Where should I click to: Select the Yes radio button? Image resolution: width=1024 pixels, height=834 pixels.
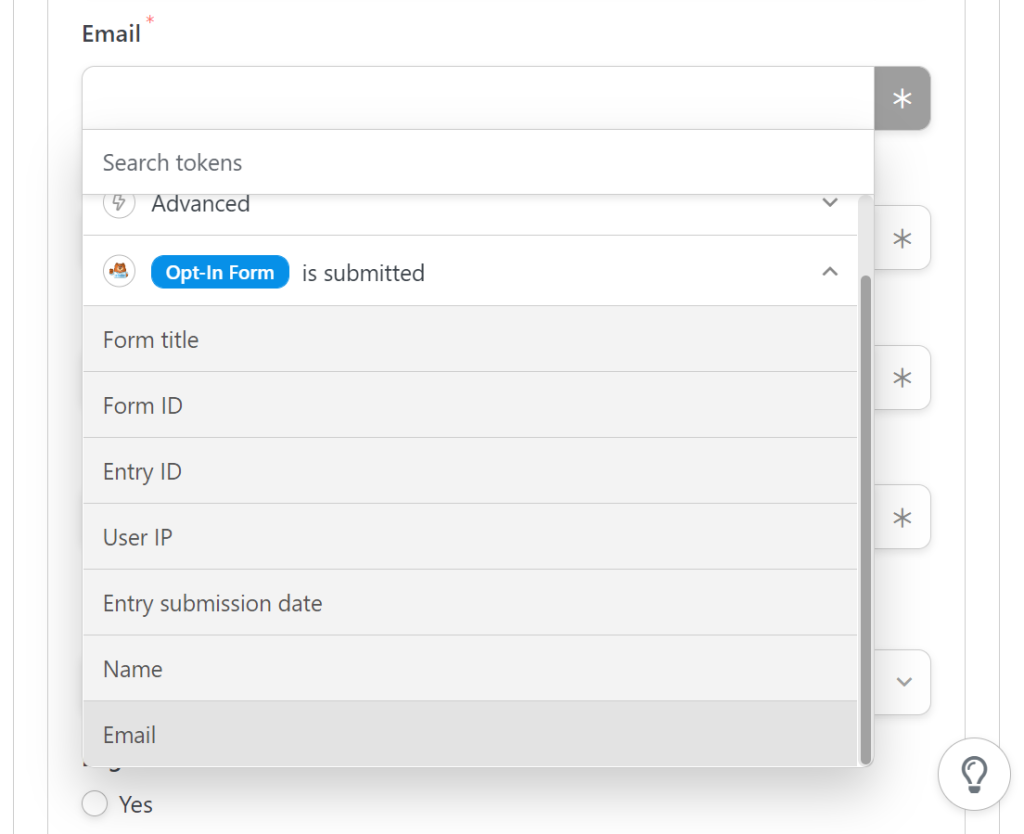(95, 803)
